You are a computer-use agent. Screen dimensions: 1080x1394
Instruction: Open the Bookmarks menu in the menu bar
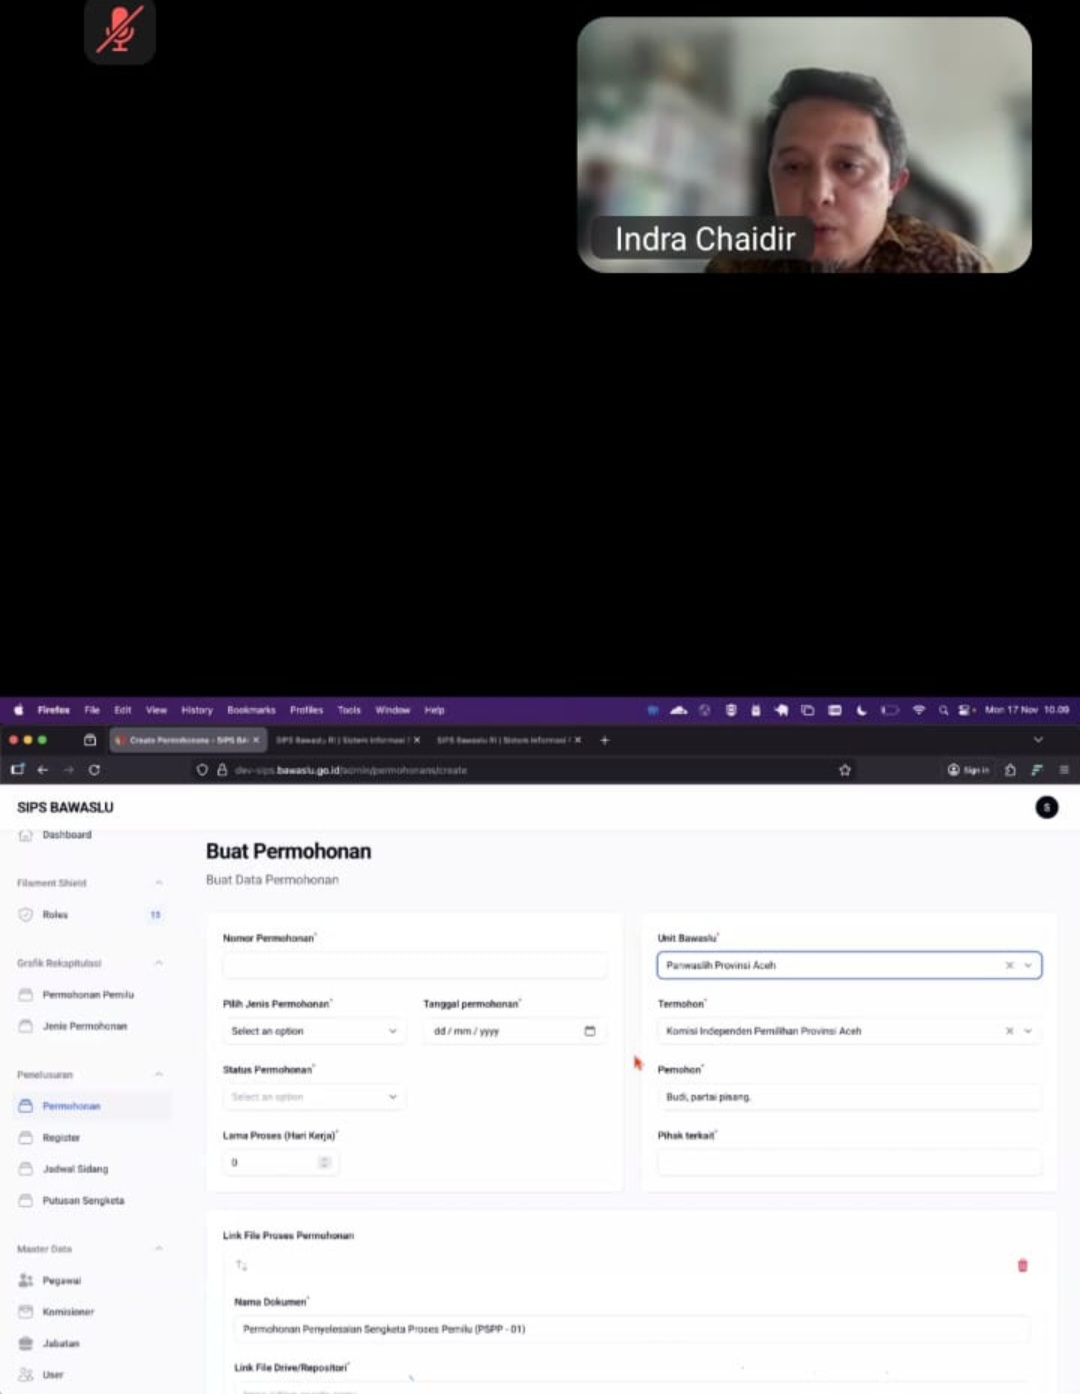[250, 710]
